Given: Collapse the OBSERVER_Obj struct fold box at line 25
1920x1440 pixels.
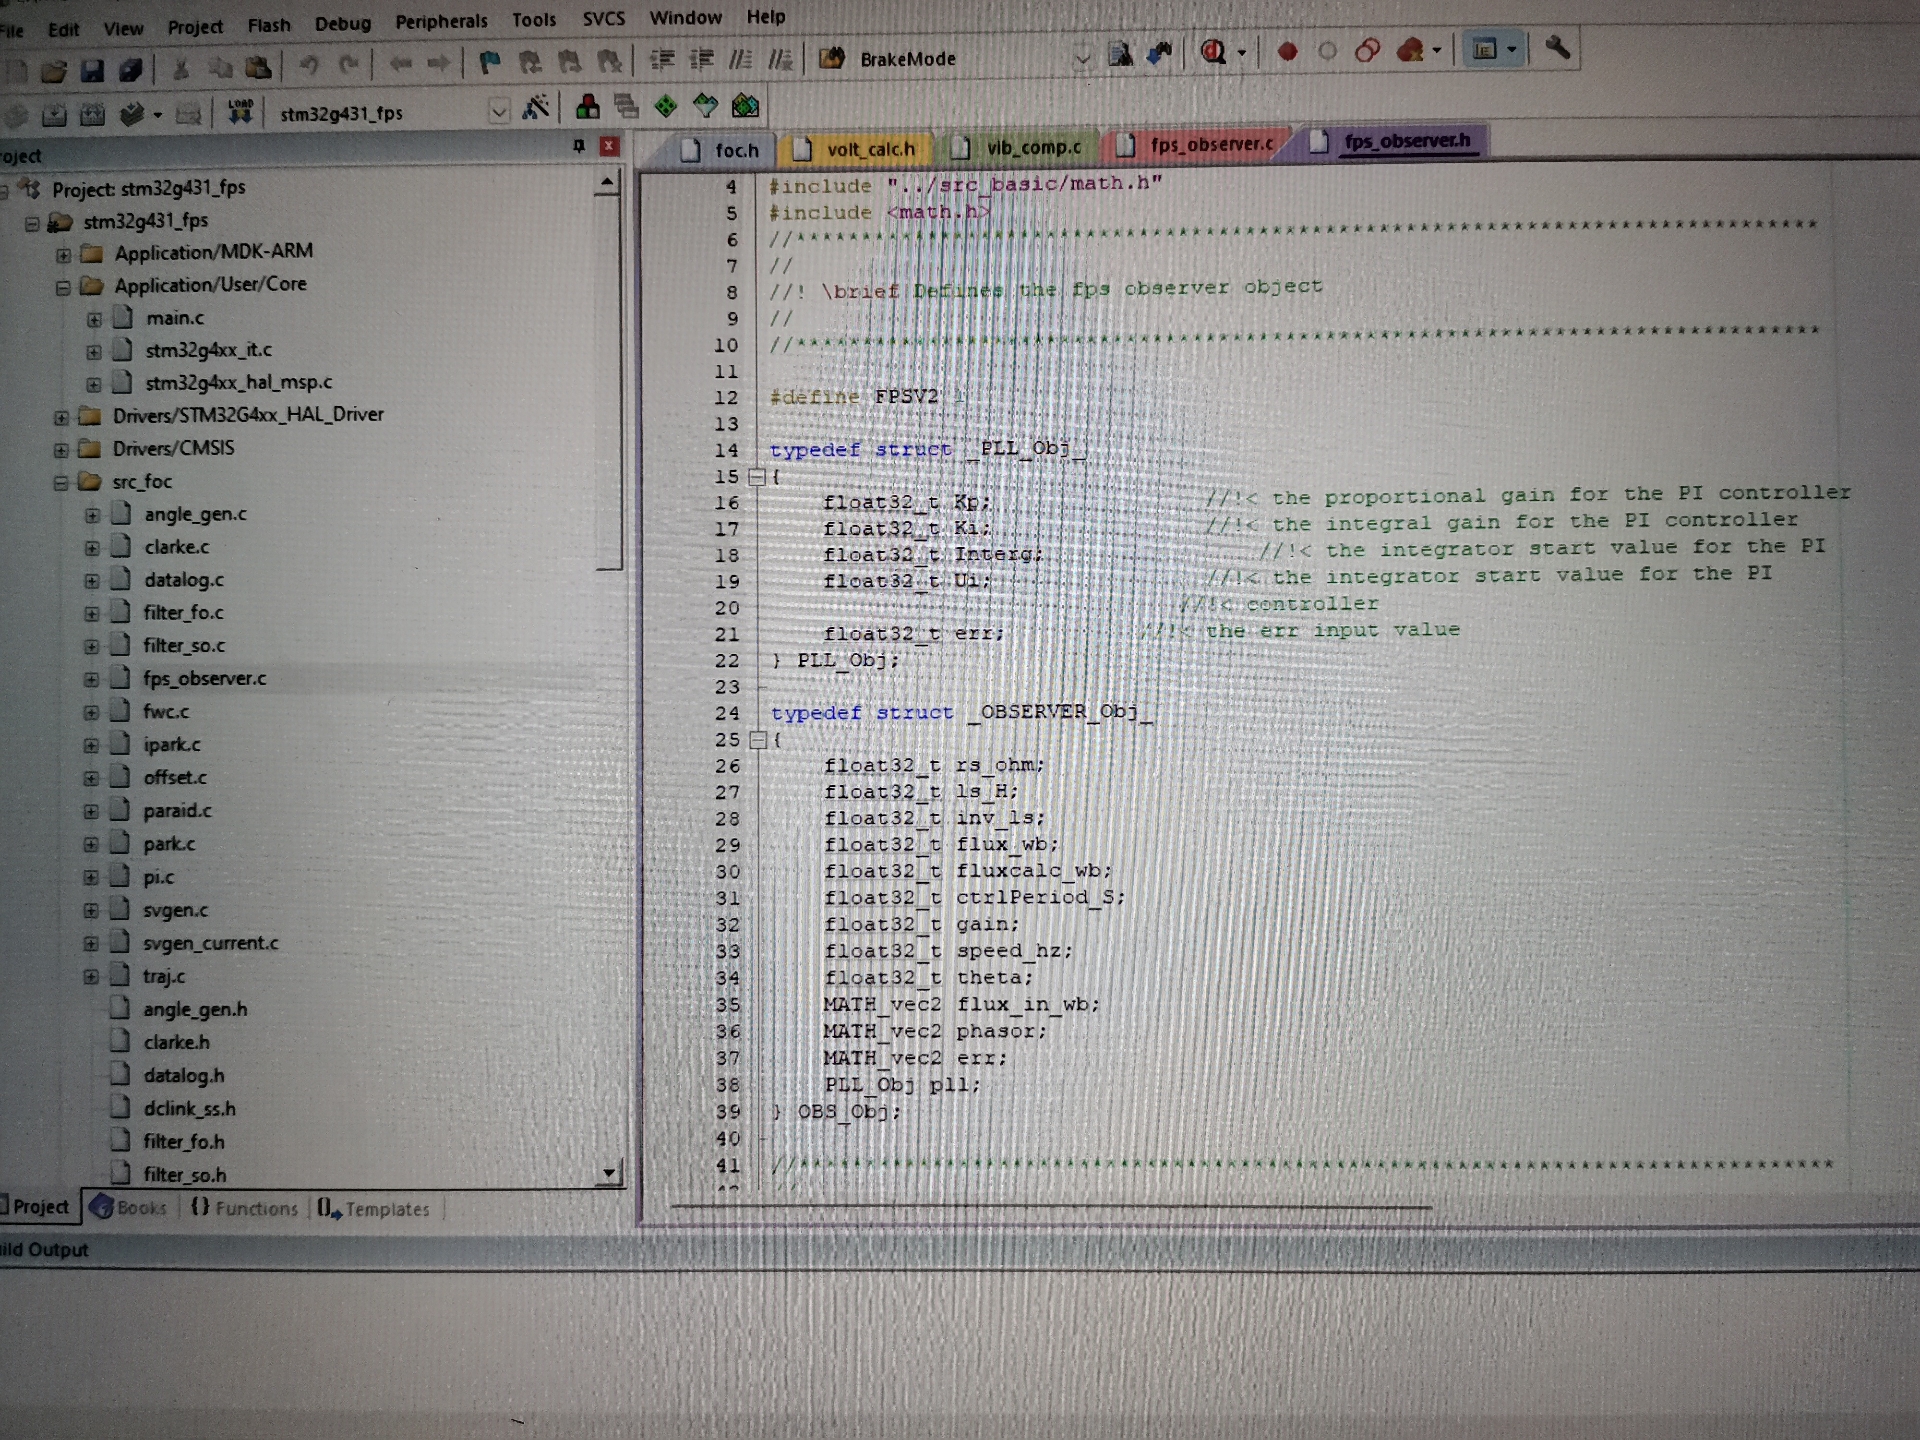Looking at the screenshot, I should [758, 740].
